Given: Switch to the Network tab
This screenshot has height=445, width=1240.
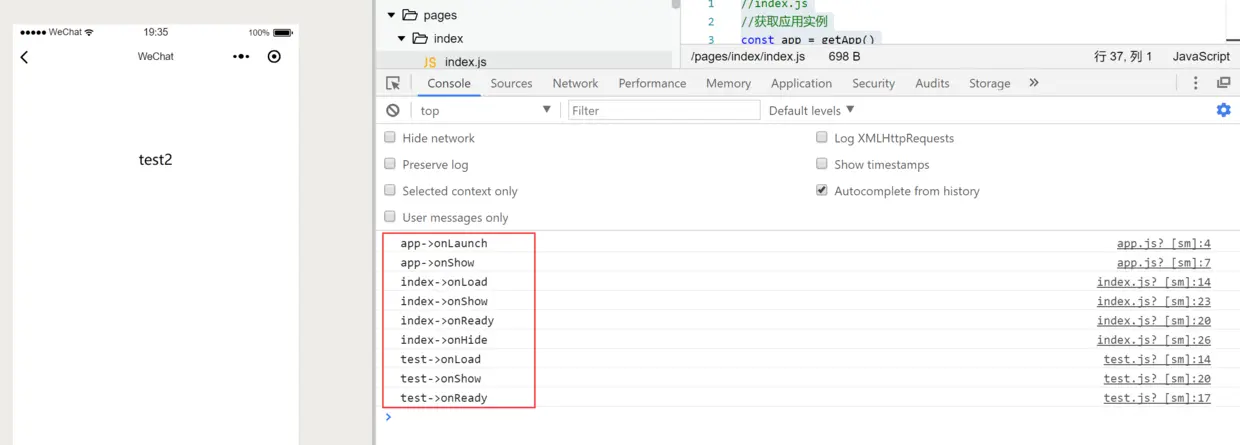Looking at the screenshot, I should (575, 83).
